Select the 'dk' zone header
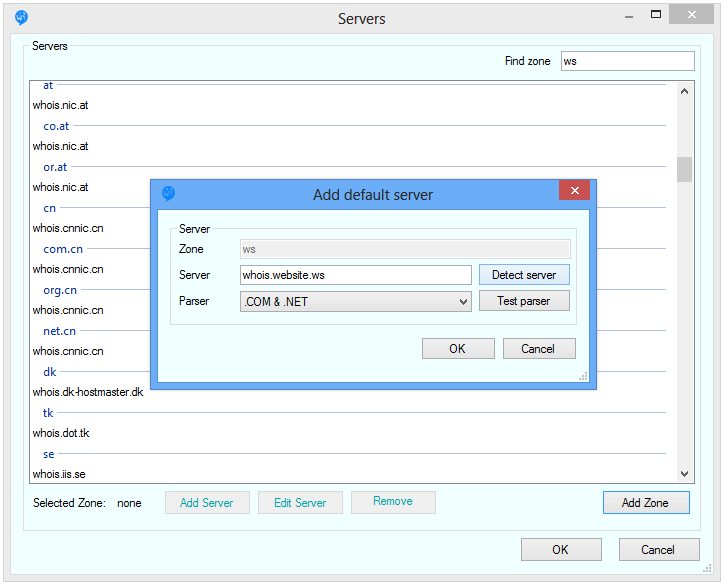The width and height of the screenshot is (724, 585). point(49,372)
